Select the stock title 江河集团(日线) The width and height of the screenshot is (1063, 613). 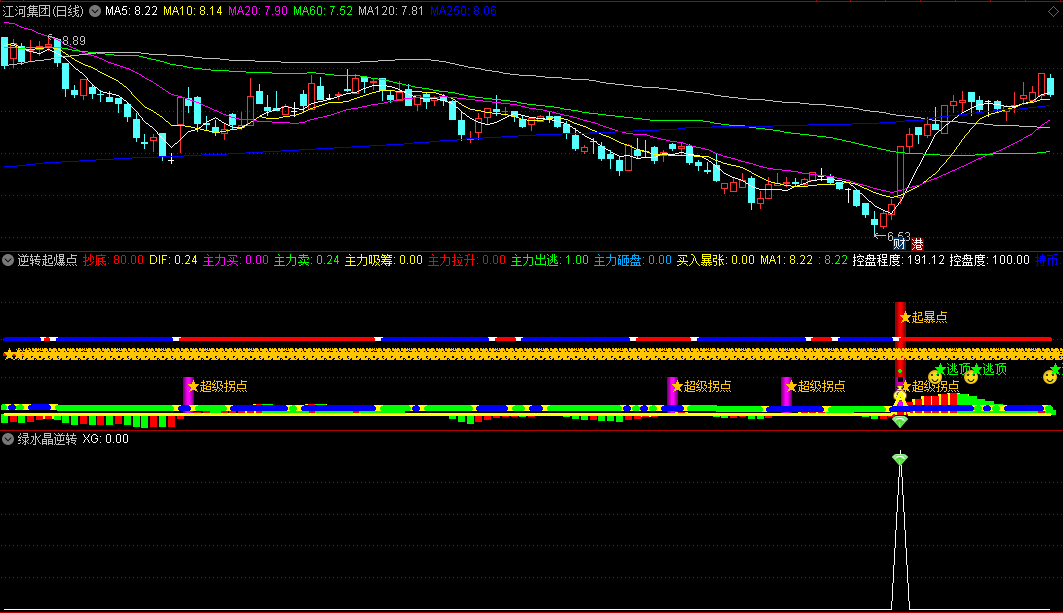(43, 11)
